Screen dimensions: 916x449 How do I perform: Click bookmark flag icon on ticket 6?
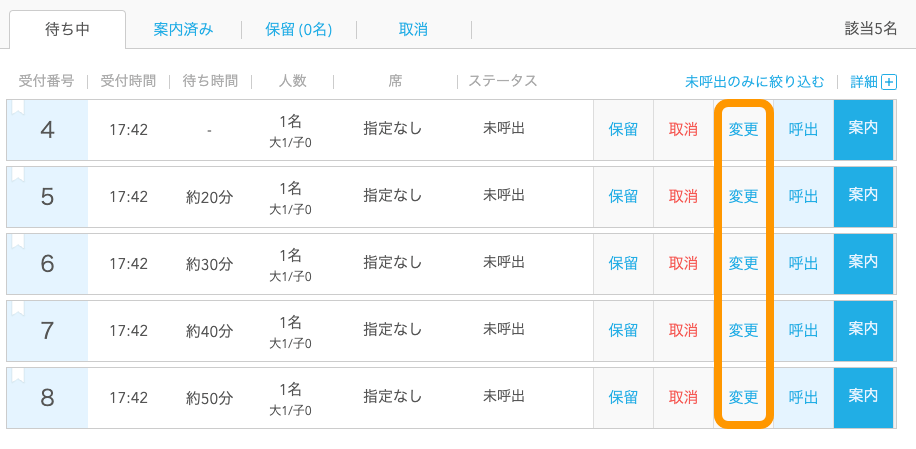point(19,242)
